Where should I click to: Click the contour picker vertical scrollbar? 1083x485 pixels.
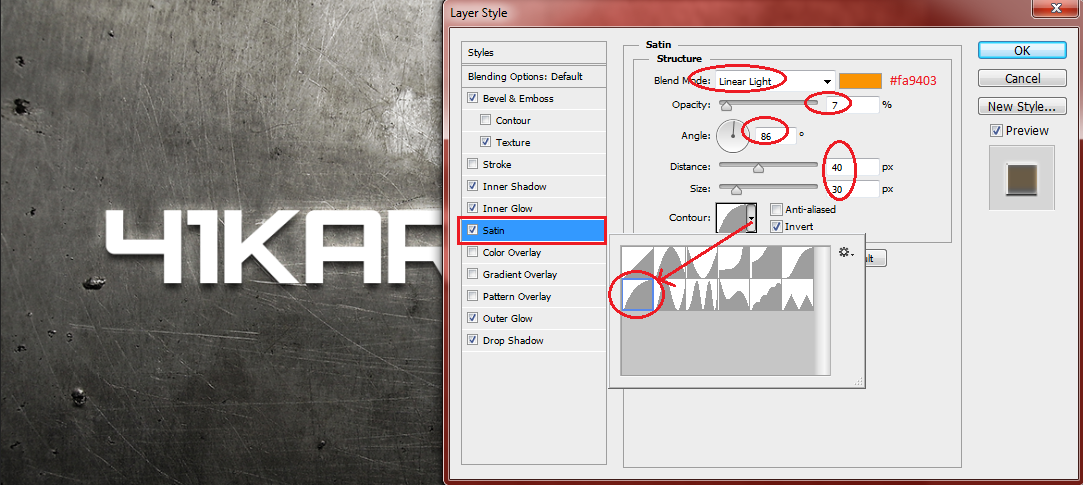[823, 310]
